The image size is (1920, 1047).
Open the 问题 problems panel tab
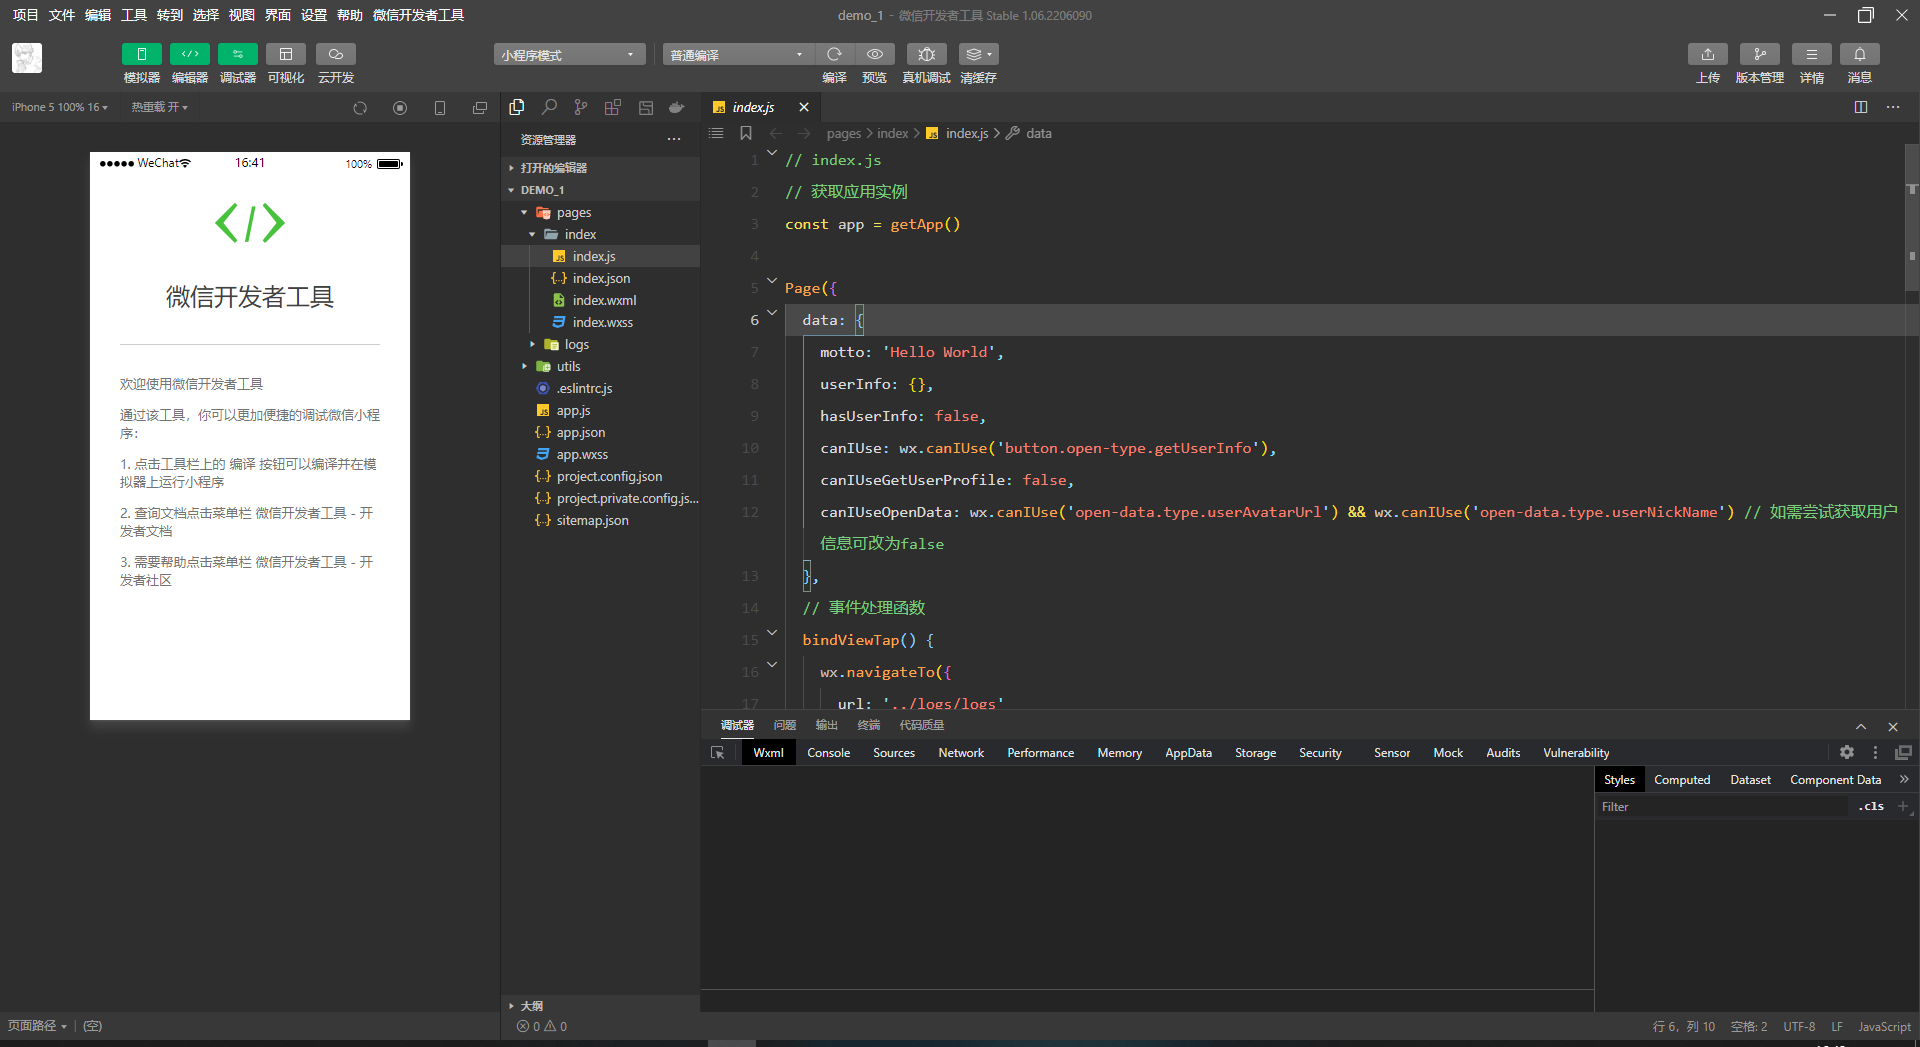coord(785,725)
